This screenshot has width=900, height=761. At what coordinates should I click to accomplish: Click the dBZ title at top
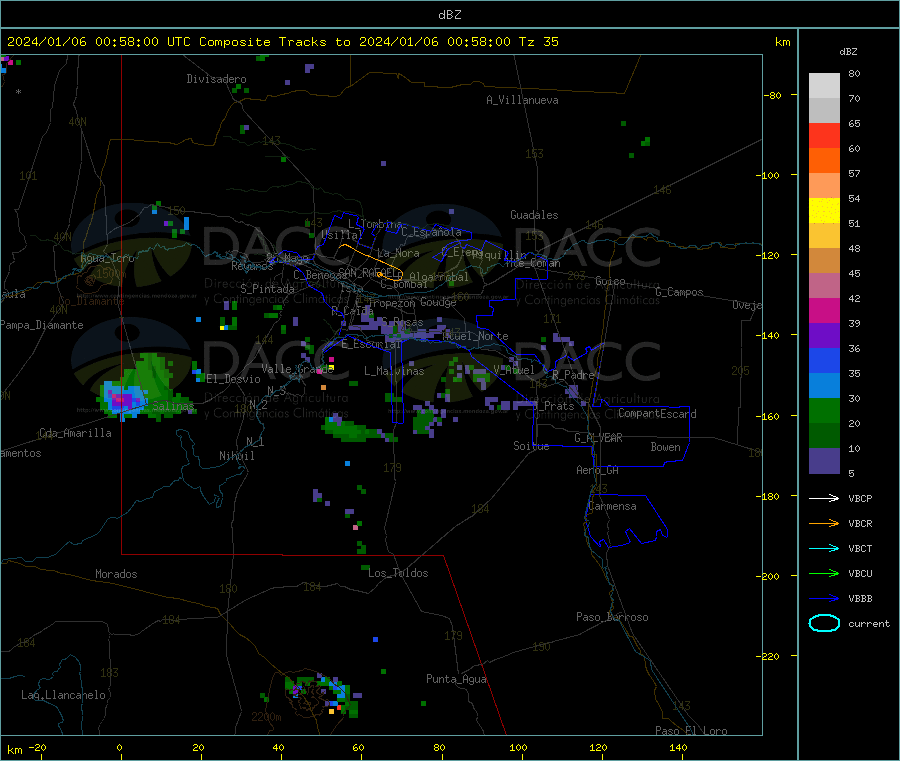click(x=449, y=15)
